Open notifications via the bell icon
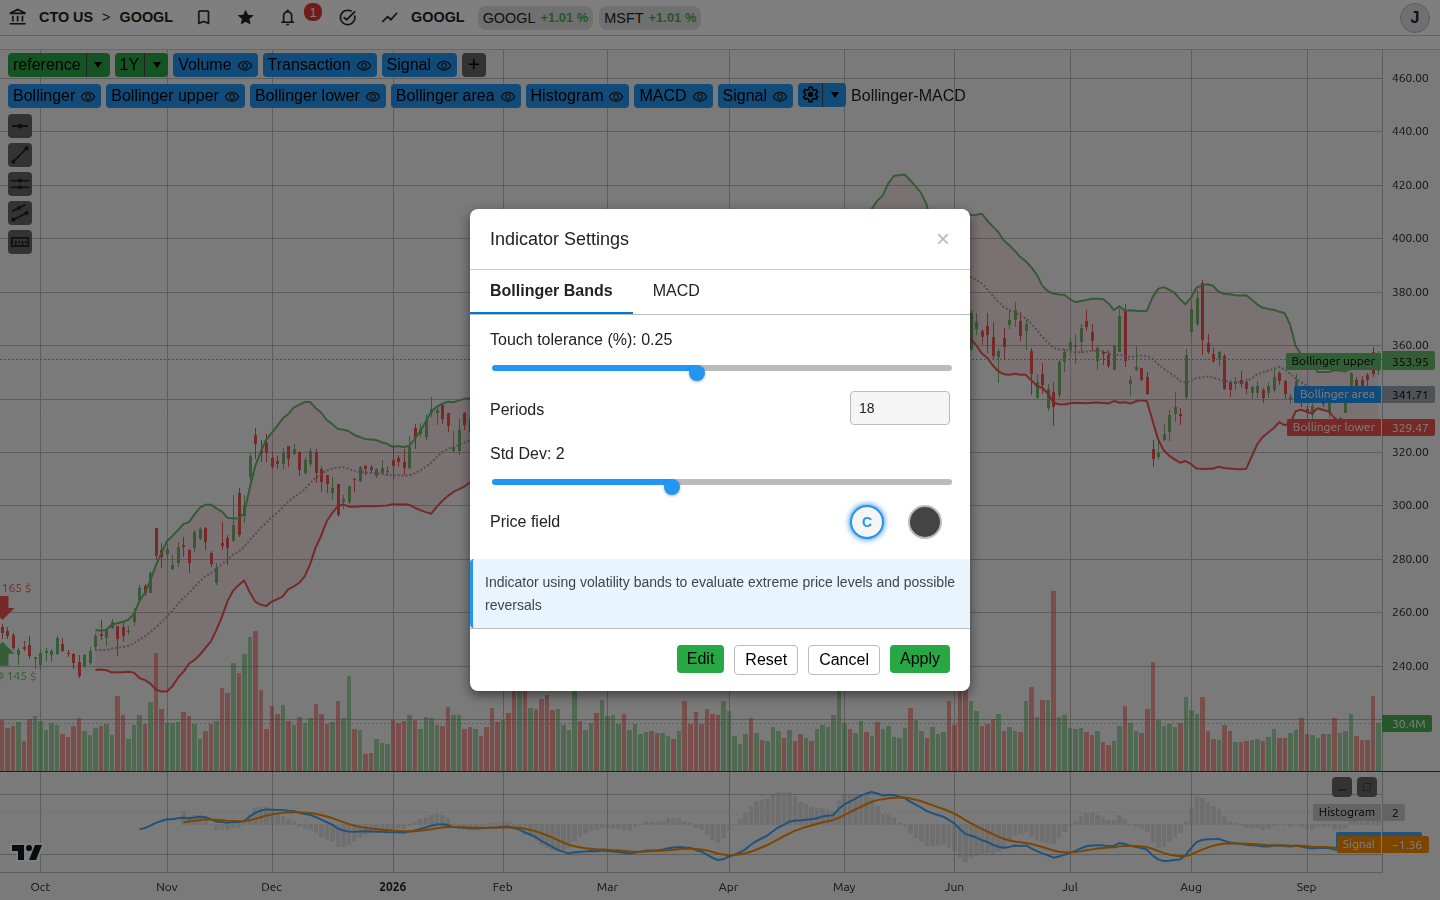The height and width of the screenshot is (900, 1440). pos(288,17)
